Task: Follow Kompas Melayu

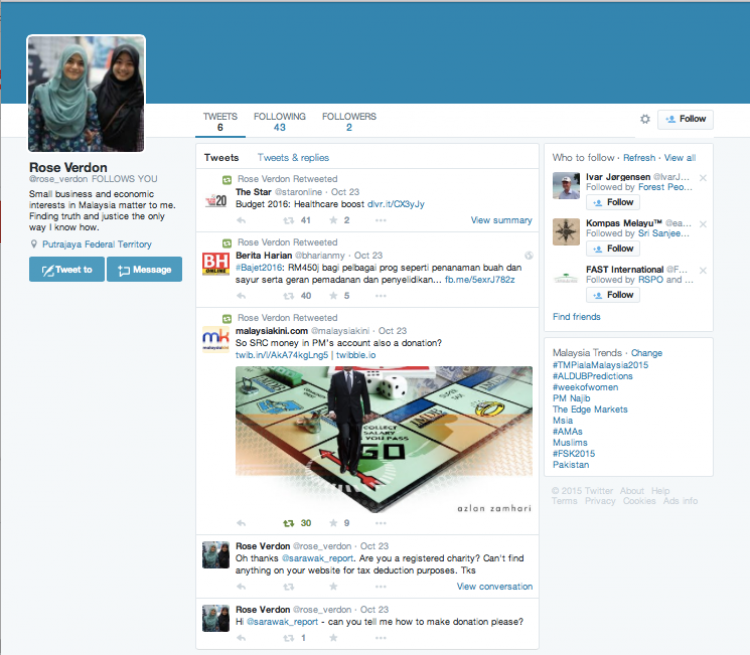Action: [x=613, y=249]
